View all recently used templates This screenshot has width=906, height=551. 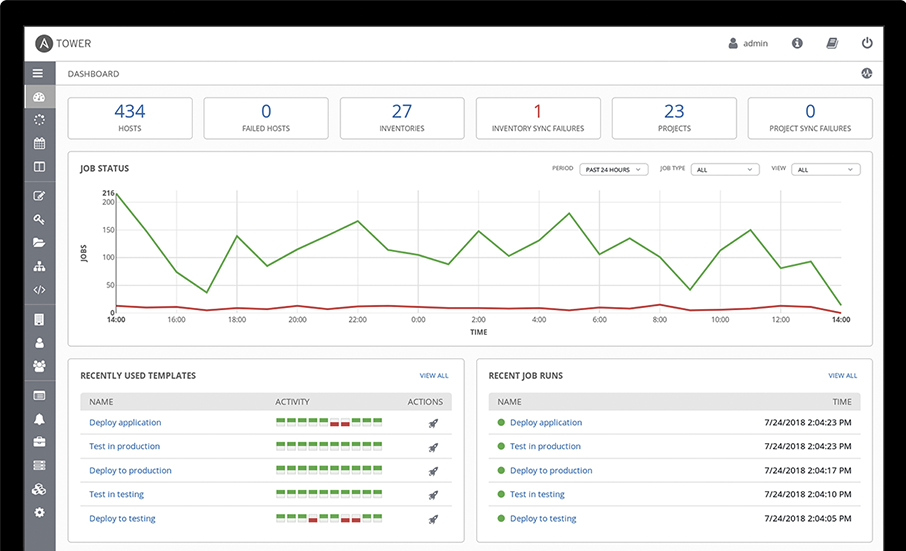point(434,376)
